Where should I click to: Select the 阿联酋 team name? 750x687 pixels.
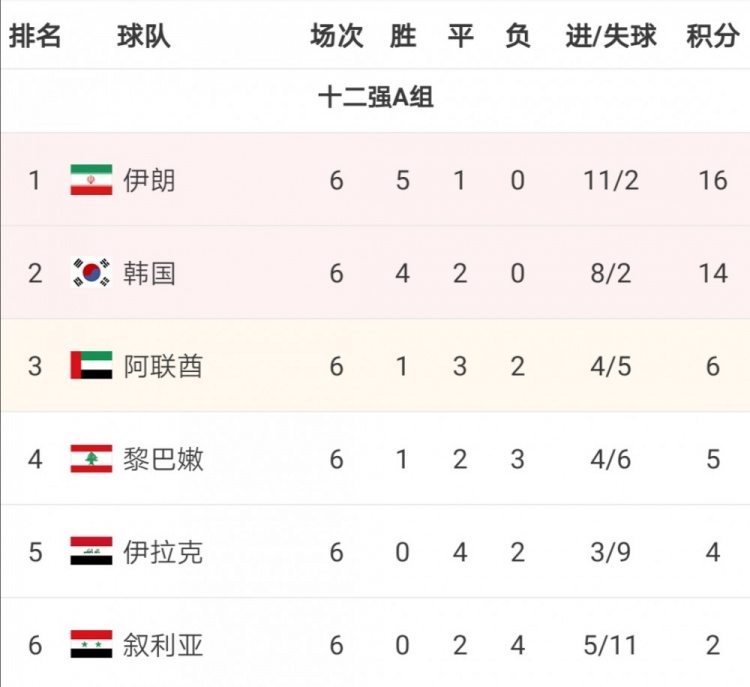point(163,366)
